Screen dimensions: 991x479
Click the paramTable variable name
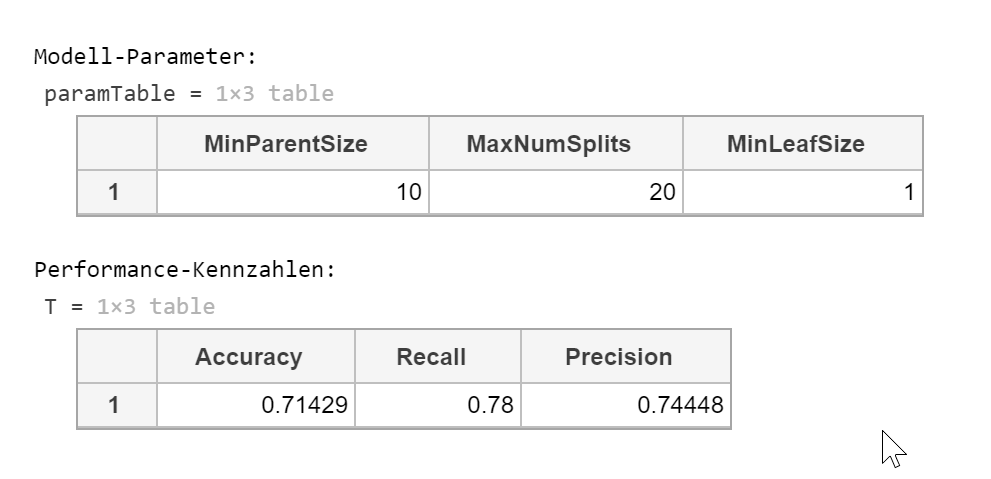(110, 94)
